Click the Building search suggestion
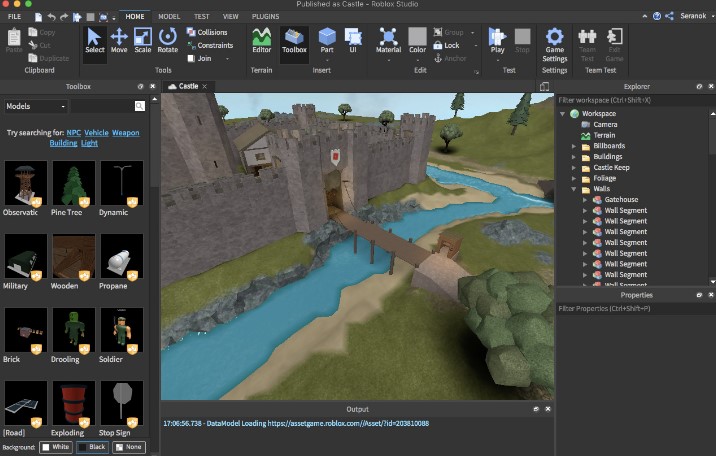Image resolution: width=716 pixels, height=456 pixels. pyautogui.click(x=63, y=143)
